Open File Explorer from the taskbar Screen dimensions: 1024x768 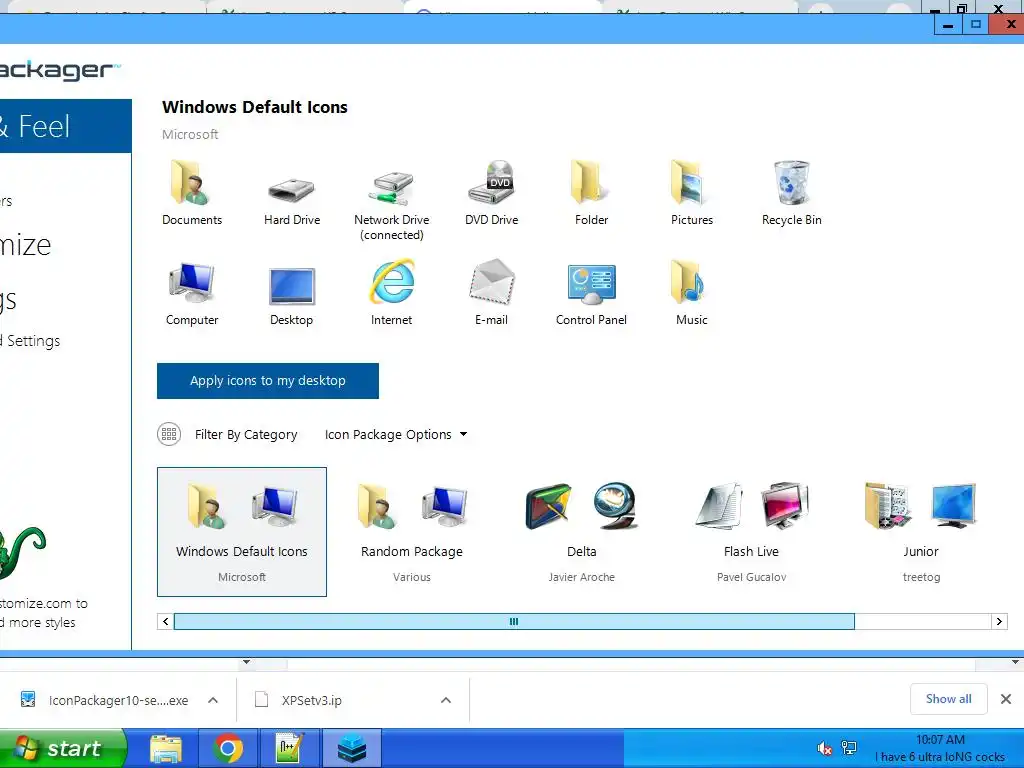(x=166, y=748)
